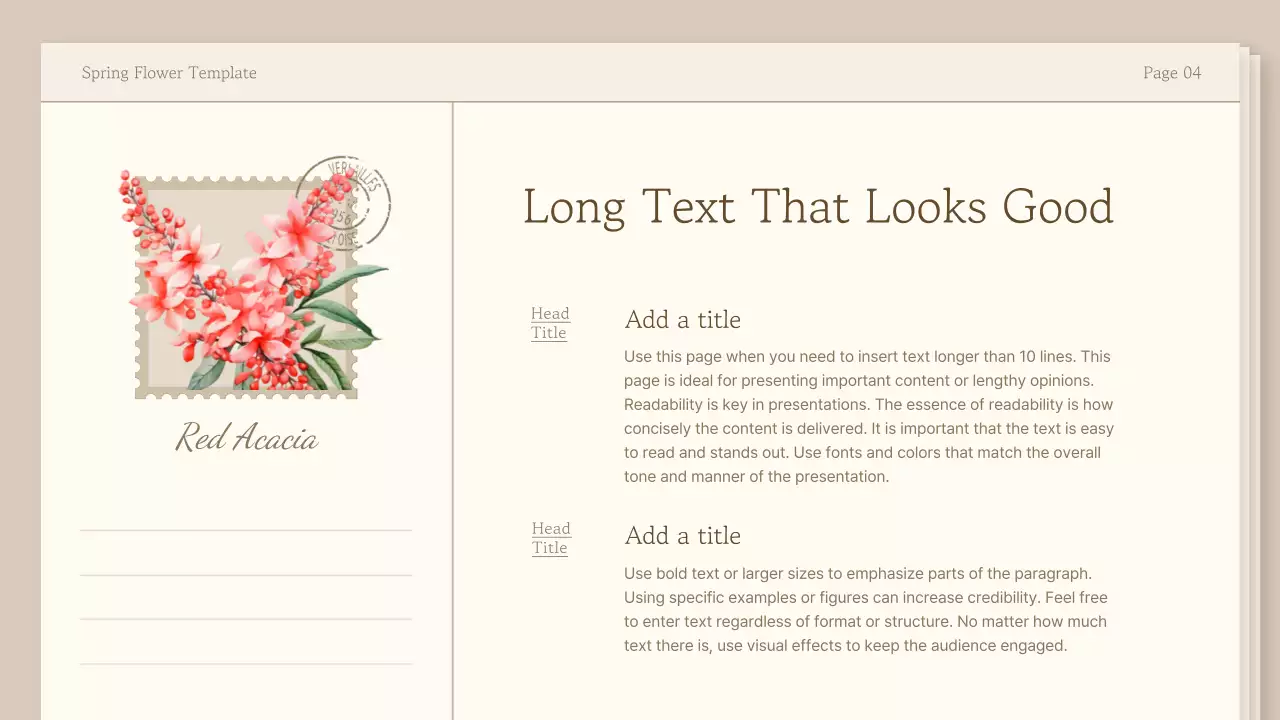Click the paragraph starting 'Use this page when'
Image resolution: width=1280 pixels, height=720 pixels.
868,417
